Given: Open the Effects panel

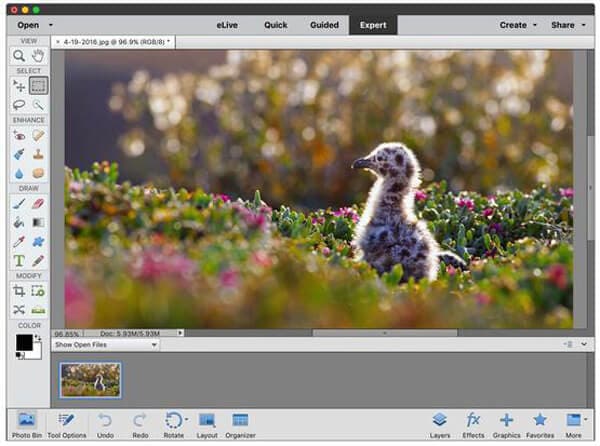Looking at the screenshot, I should 473,424.
